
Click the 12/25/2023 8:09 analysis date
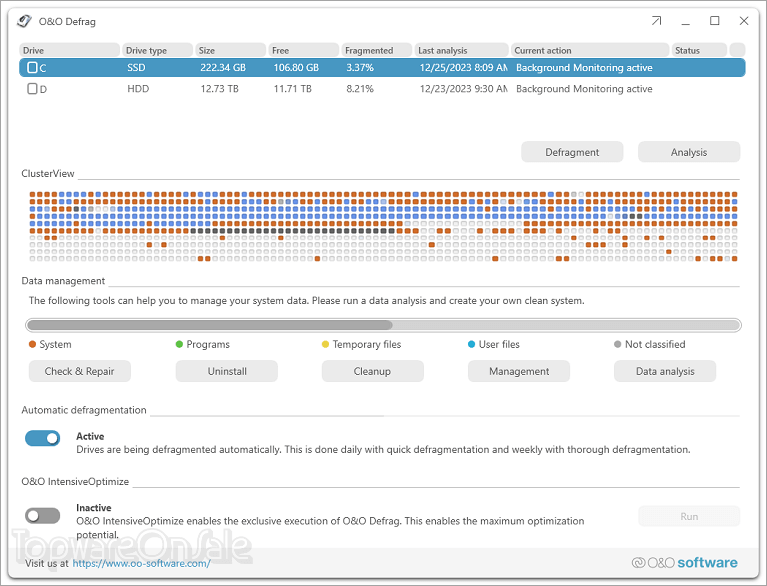pos(463,68)
